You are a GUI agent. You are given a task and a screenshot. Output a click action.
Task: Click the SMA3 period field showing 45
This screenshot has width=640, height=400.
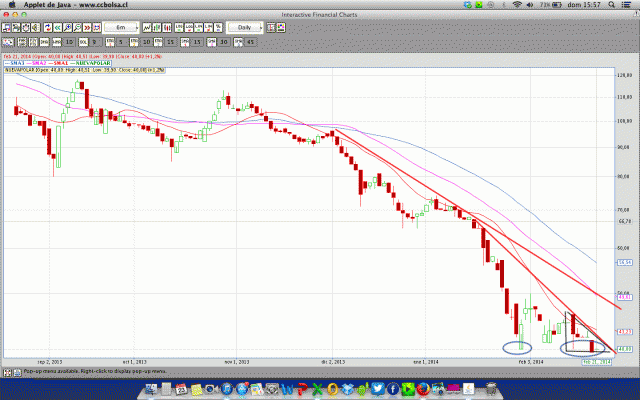click(250, 42)
